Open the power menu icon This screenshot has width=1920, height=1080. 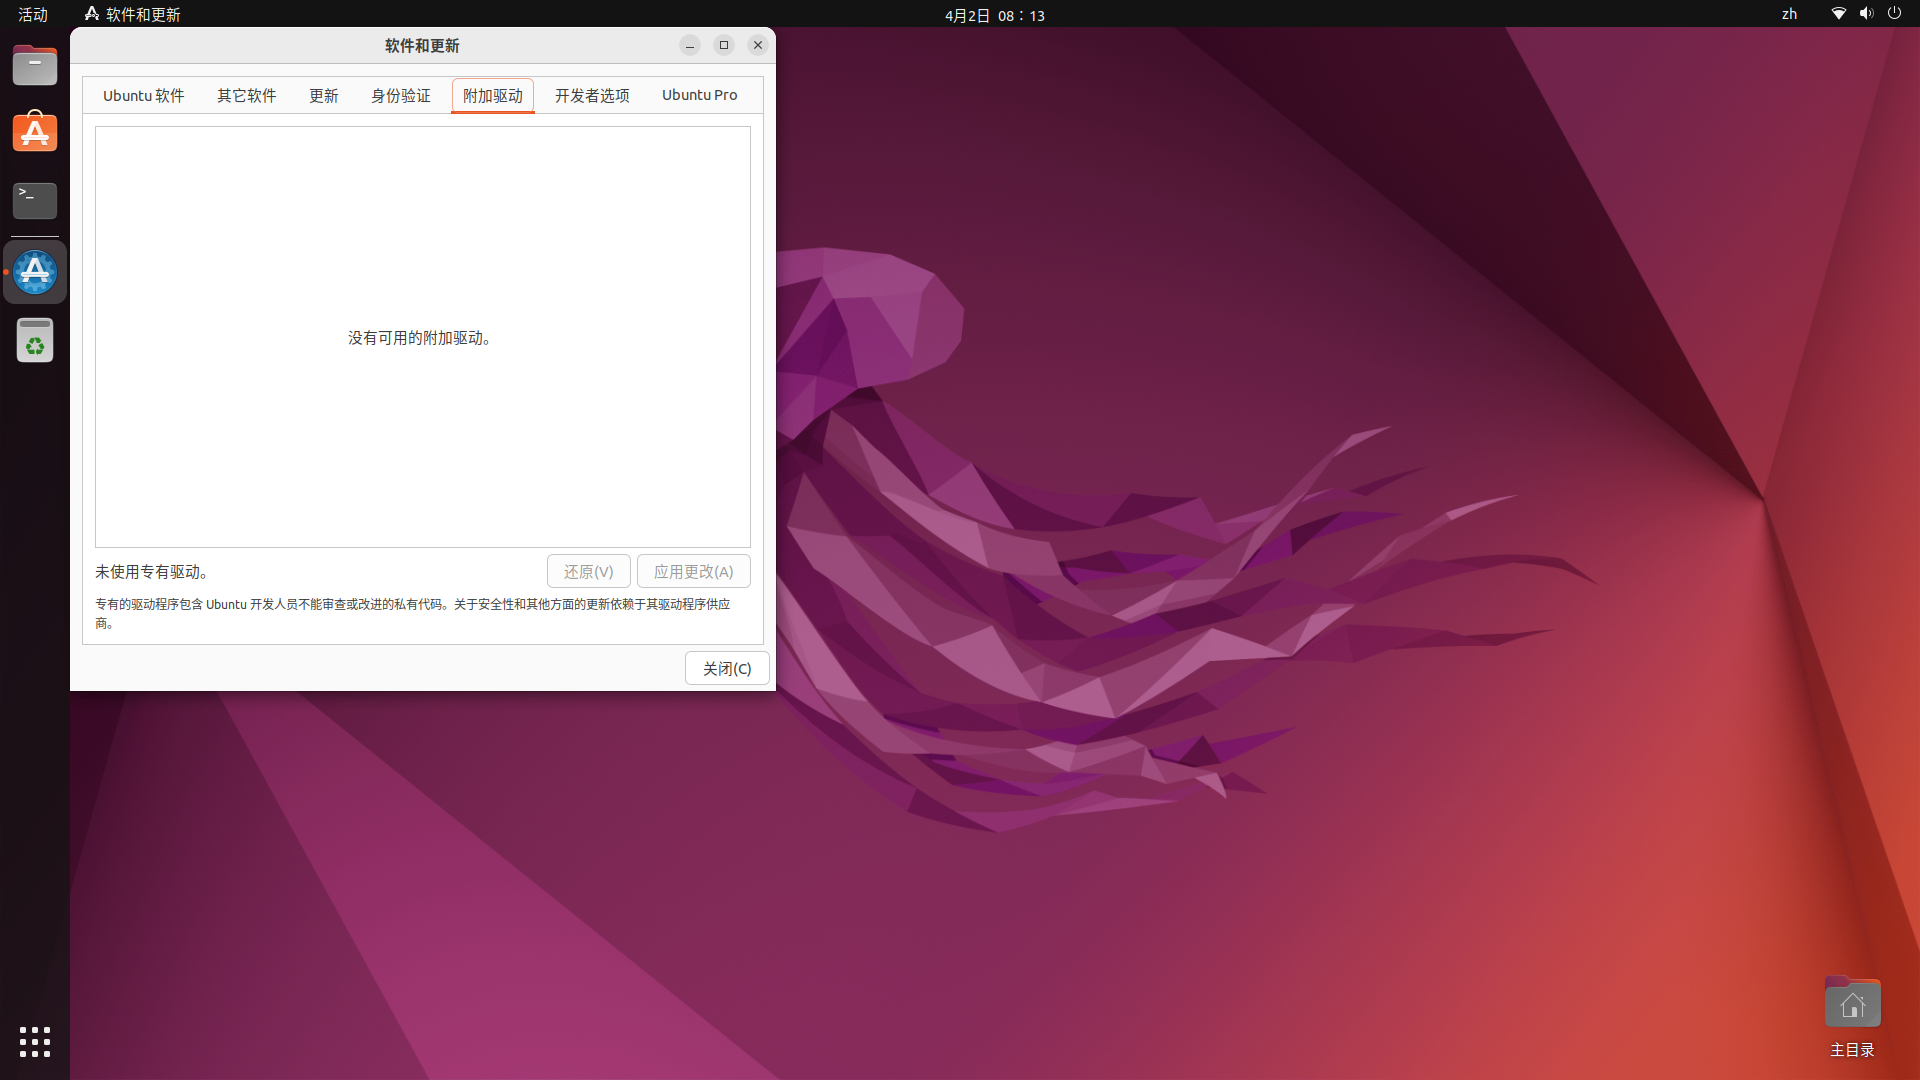(1894, 14)
